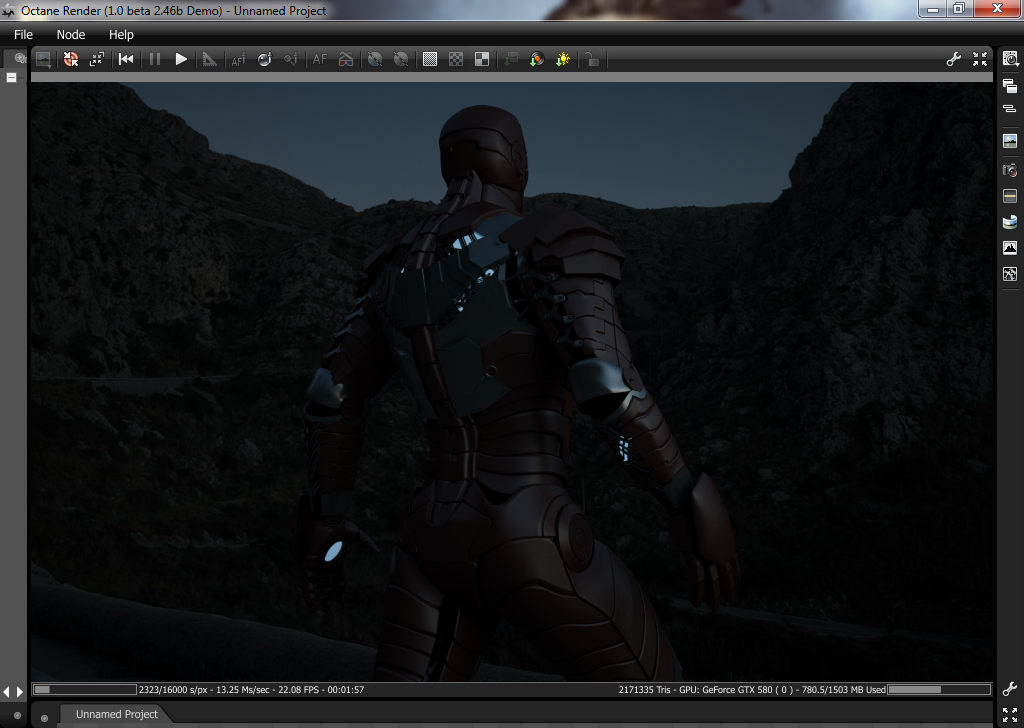Open the File menu
This screenshot has height=728, width=1024.
click(x=23, y=34)
